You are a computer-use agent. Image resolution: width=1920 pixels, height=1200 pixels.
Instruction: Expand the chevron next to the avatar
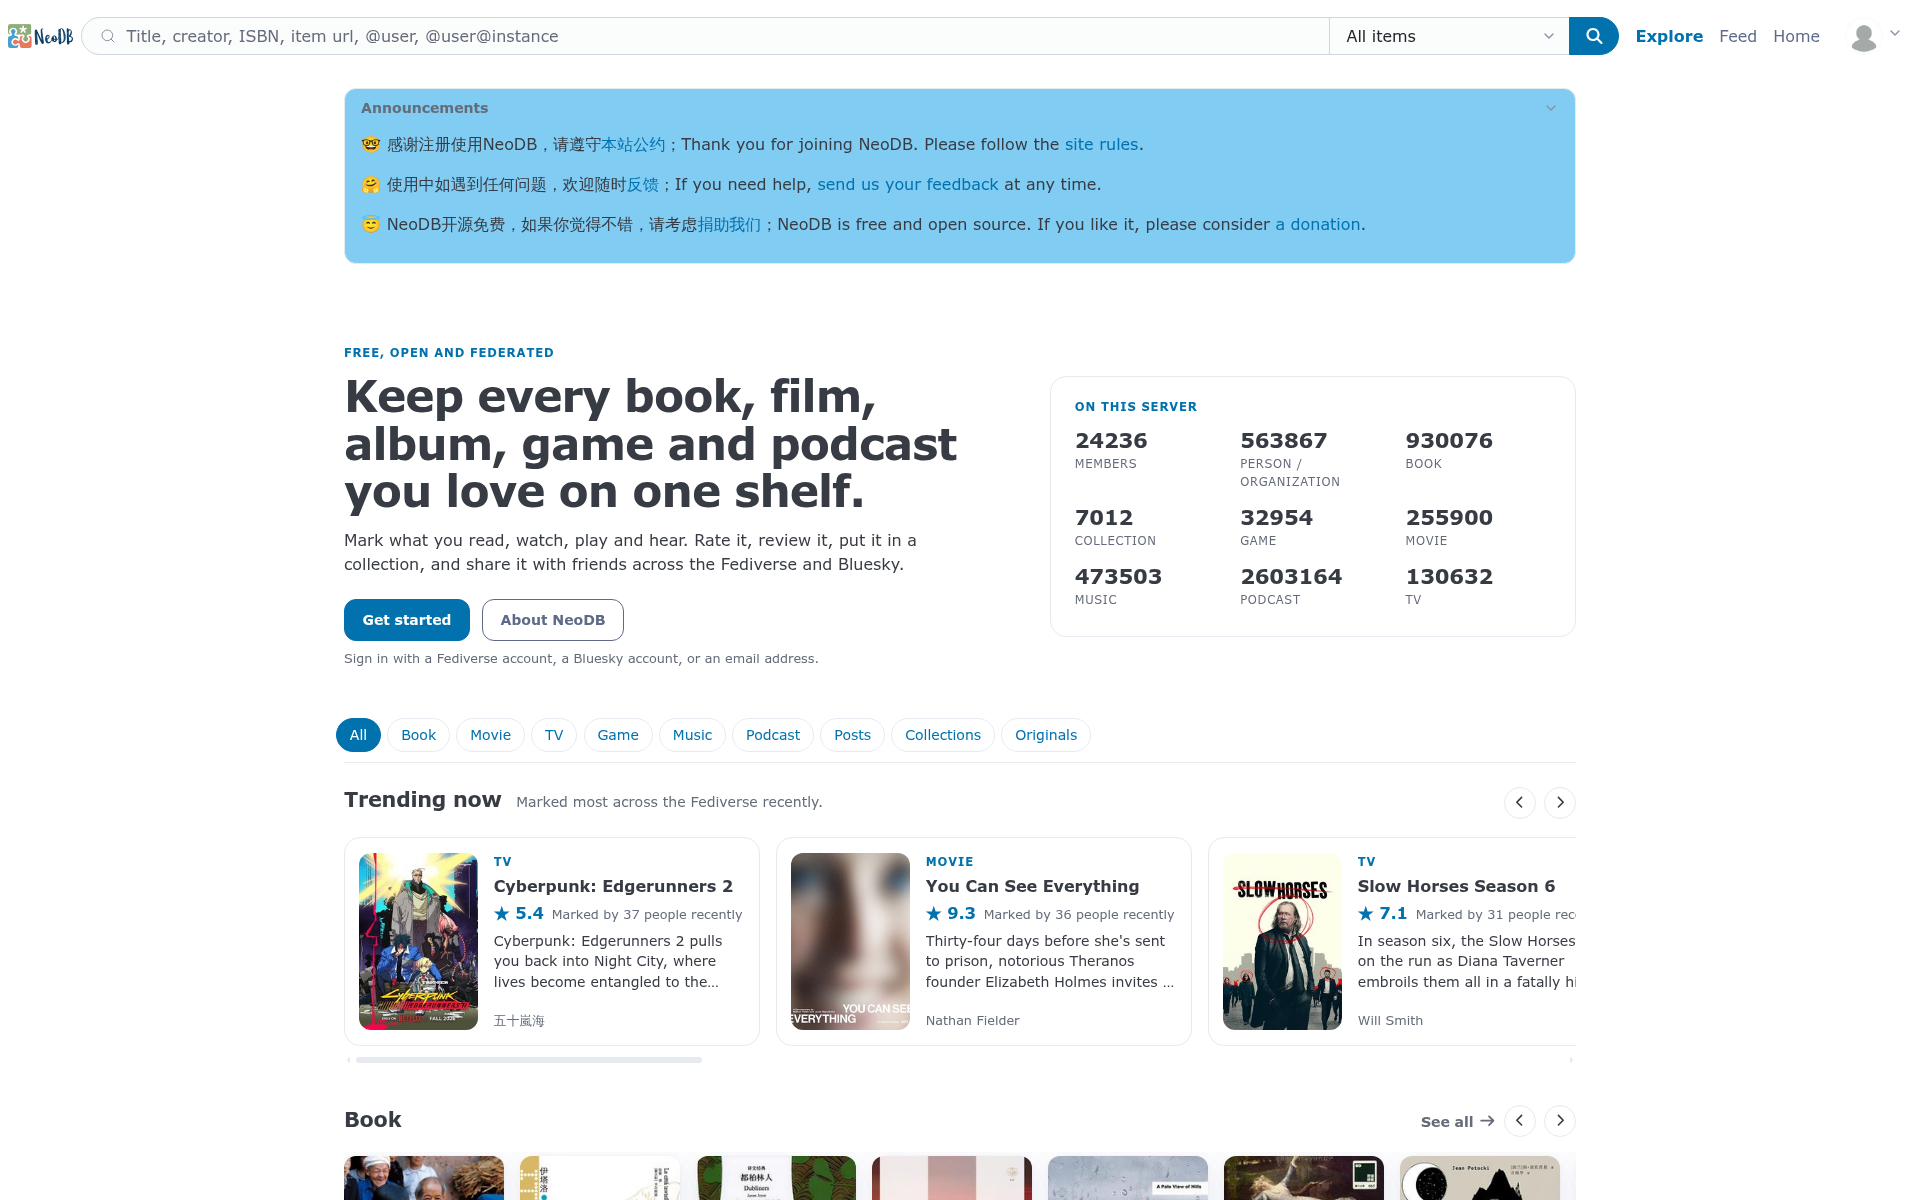[1895, 33]
